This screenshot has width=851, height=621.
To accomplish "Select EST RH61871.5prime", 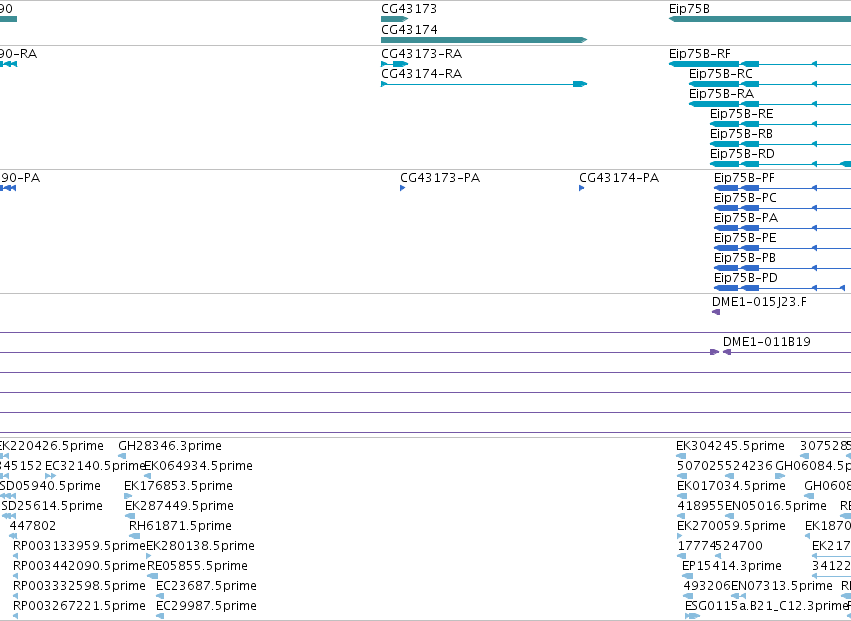I will click(180, 525).
